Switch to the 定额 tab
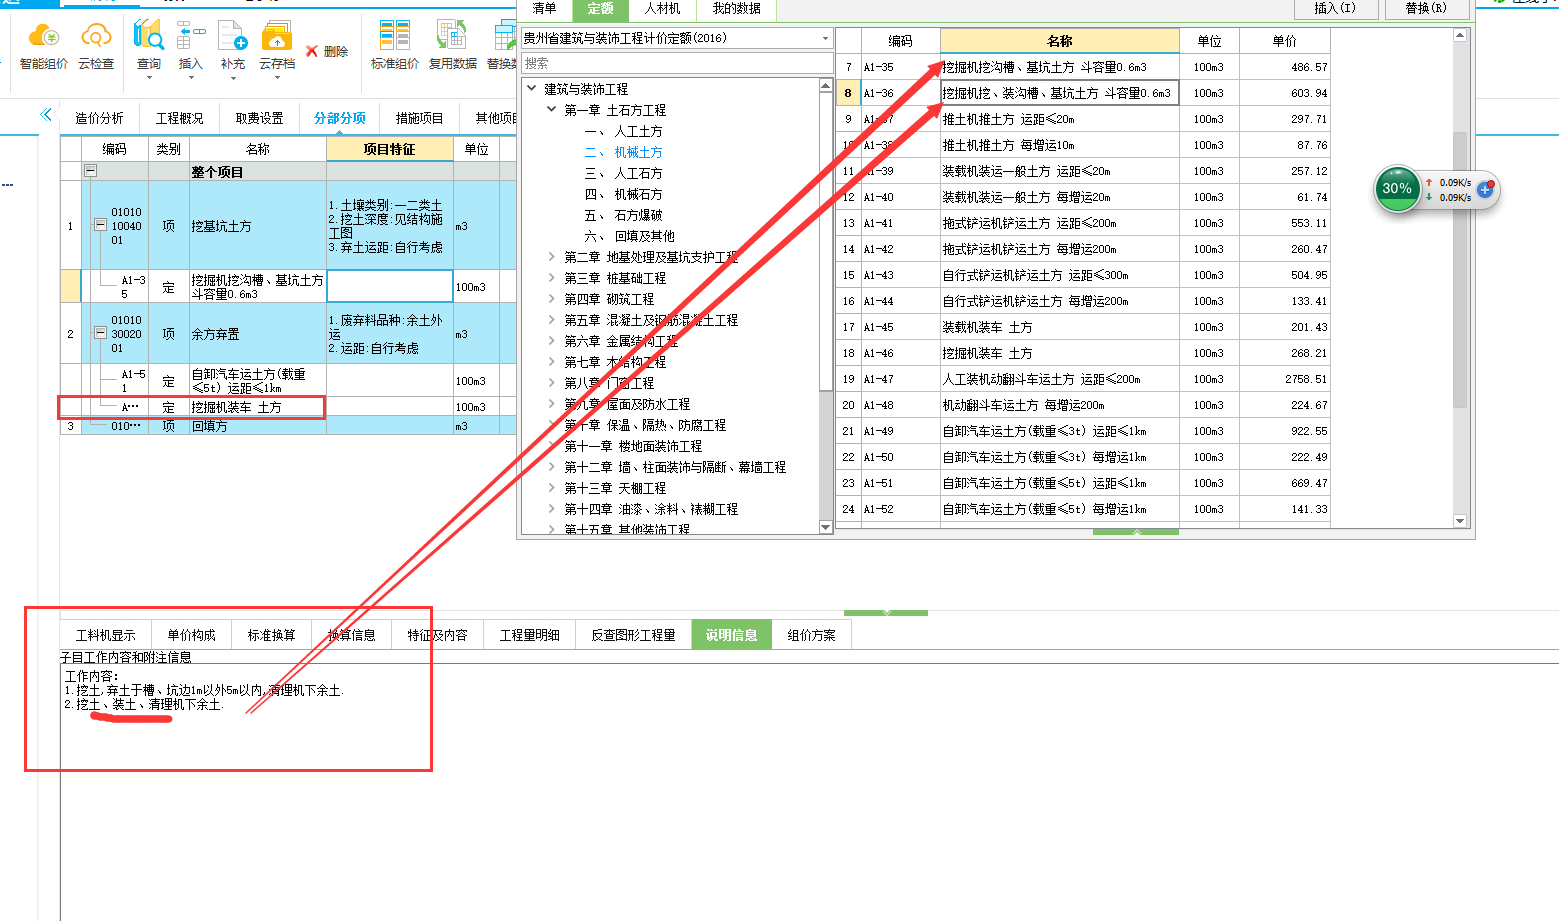The width and height of the screenshot is (1559, 921). (x=600, y=9)
